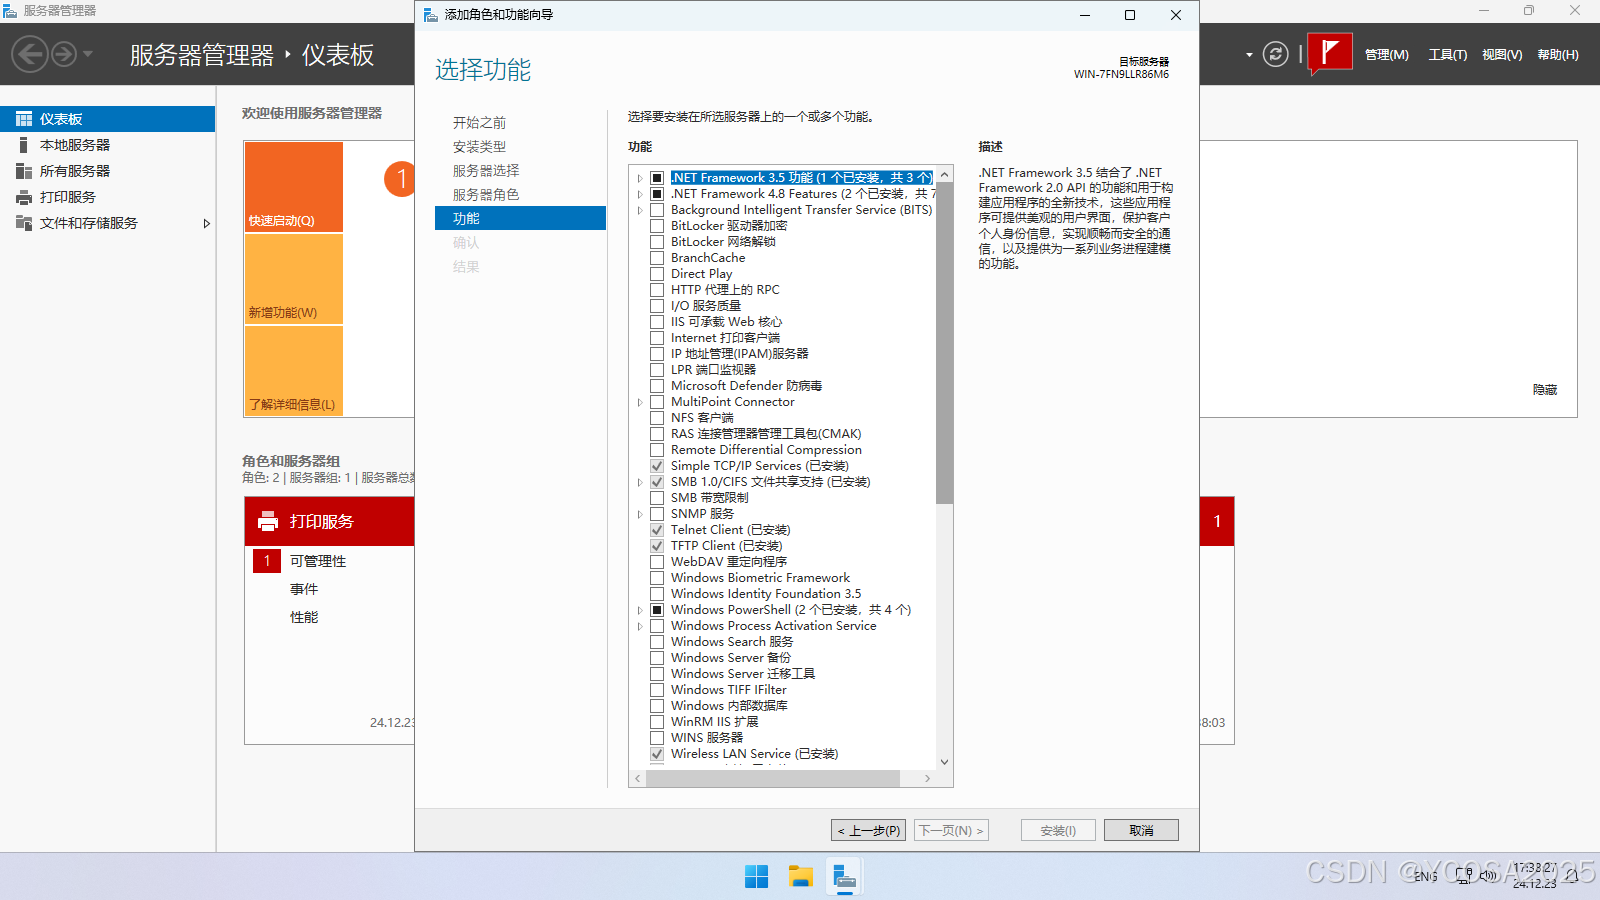Open navigation history dropdown arrow
Screen dimensions: 1600x900
click(88, 54)
